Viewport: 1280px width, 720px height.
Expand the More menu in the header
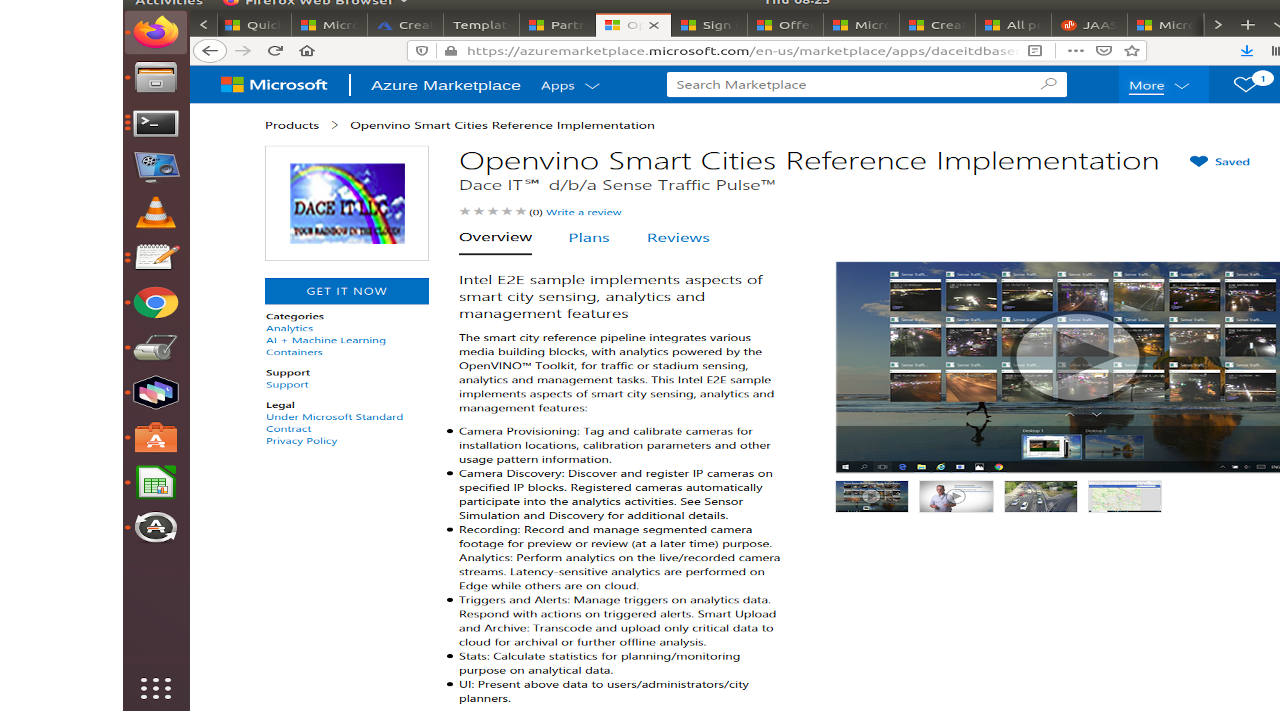click(x=1159, y=85)
